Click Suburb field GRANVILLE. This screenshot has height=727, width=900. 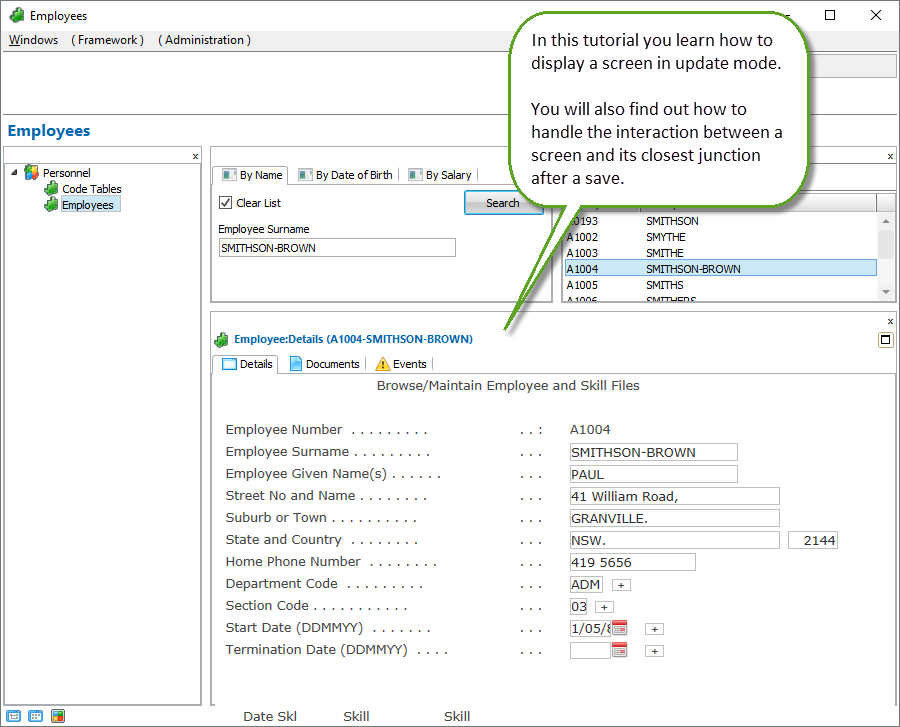(x=675, y=518)
